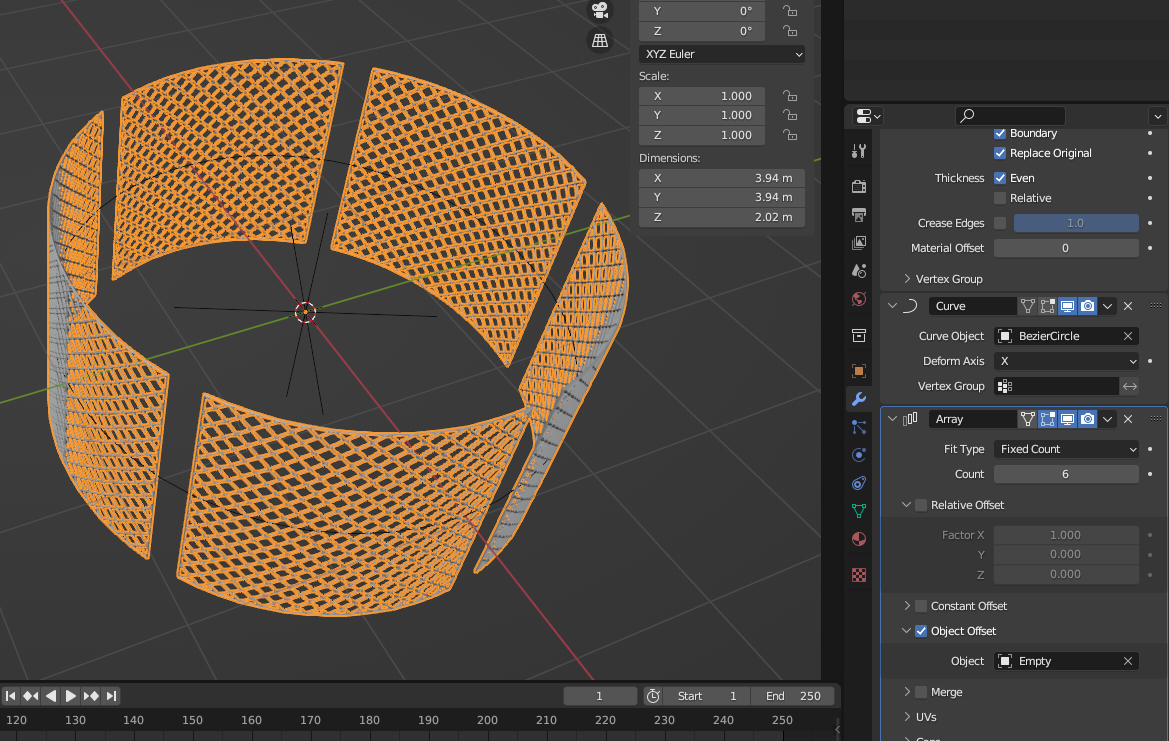Toggle Curve modifier viewport display

(x=1068, y=306)
